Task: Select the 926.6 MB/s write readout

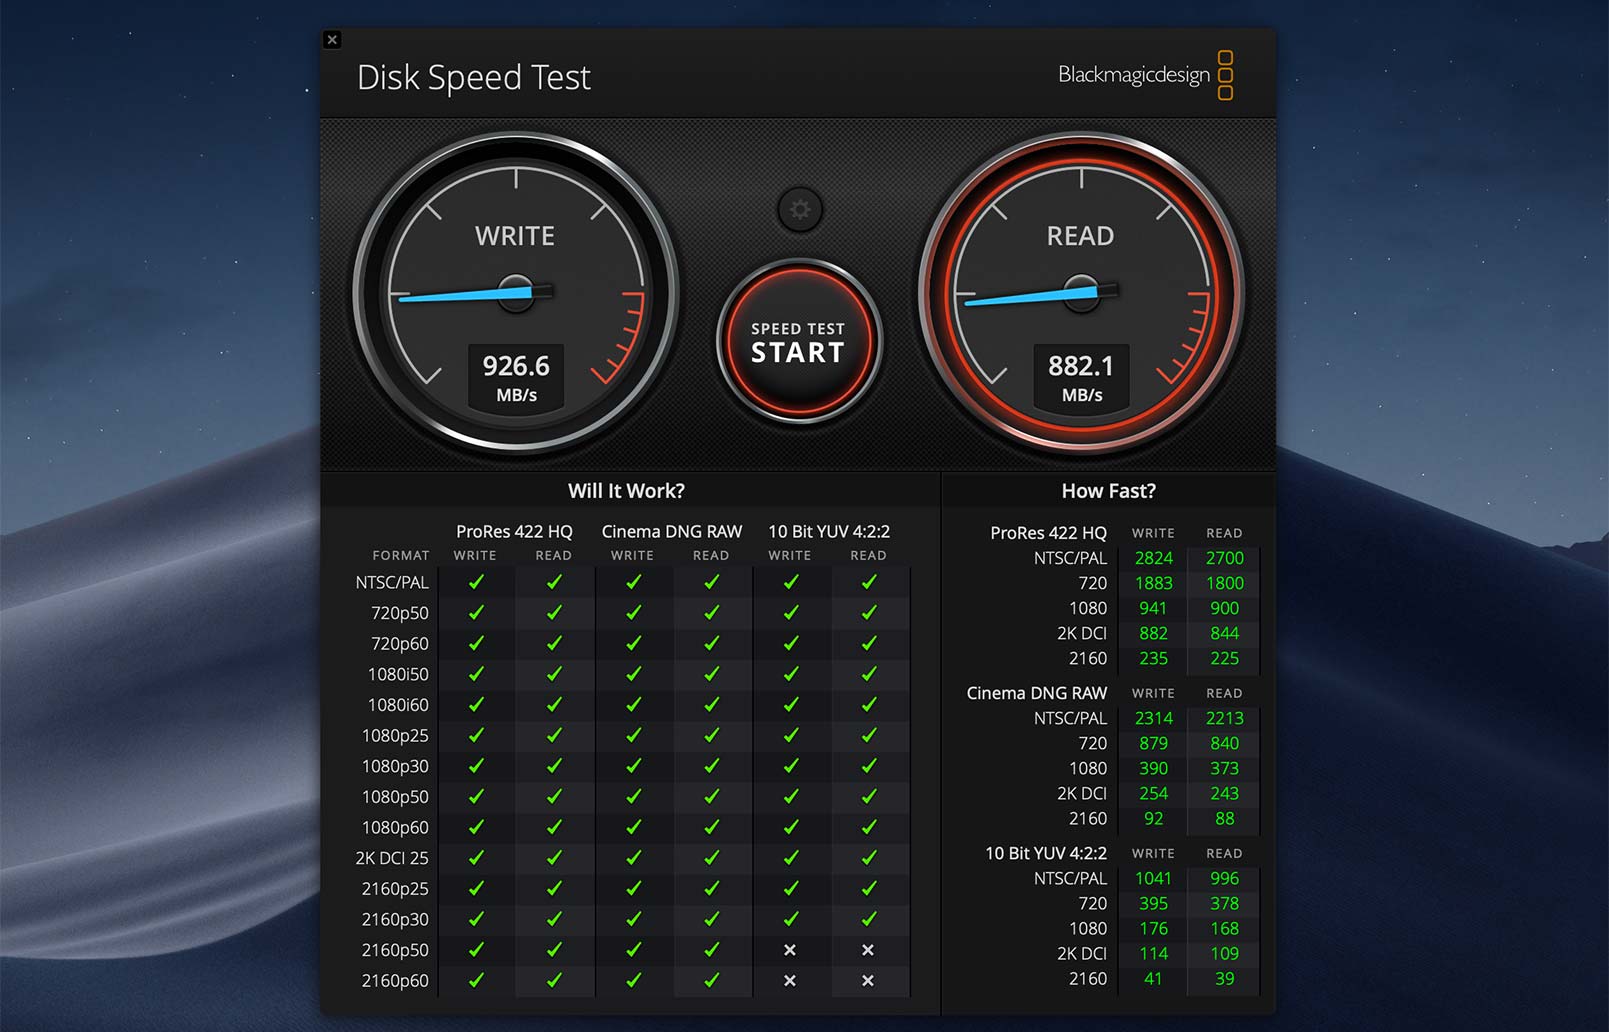Action: pos(516,377)
